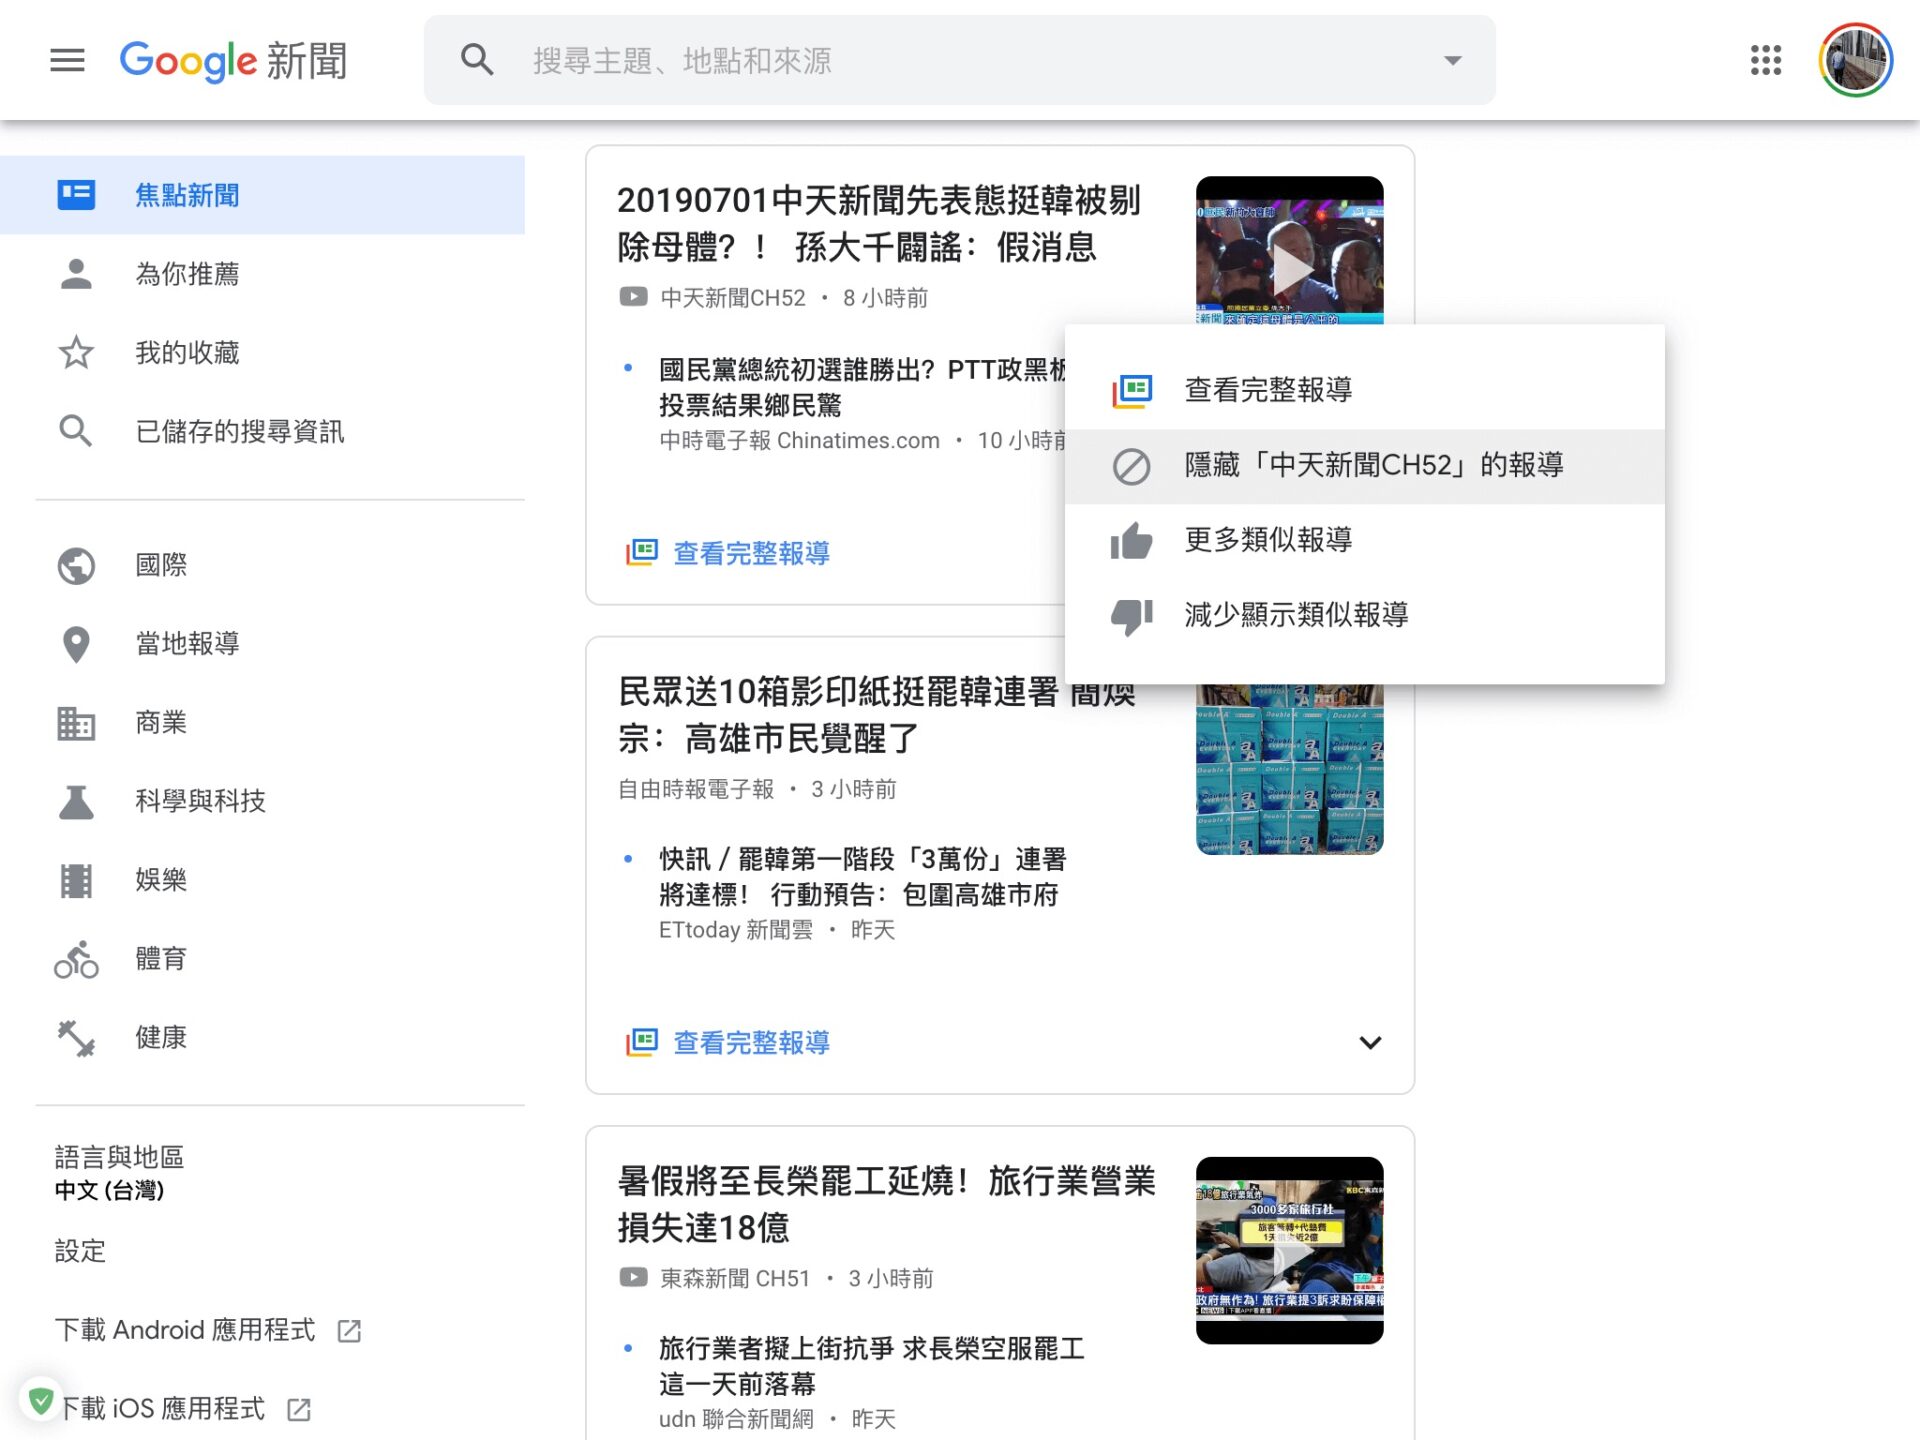Click the full coverage icon in the context menu

(1132, 391)
